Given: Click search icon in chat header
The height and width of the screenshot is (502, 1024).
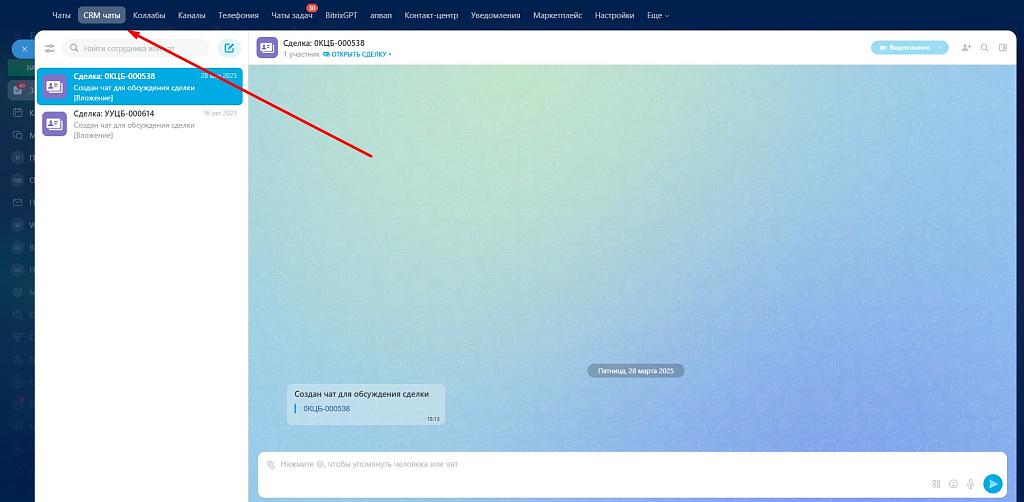Looking at the screenshot, I should 985,47.
